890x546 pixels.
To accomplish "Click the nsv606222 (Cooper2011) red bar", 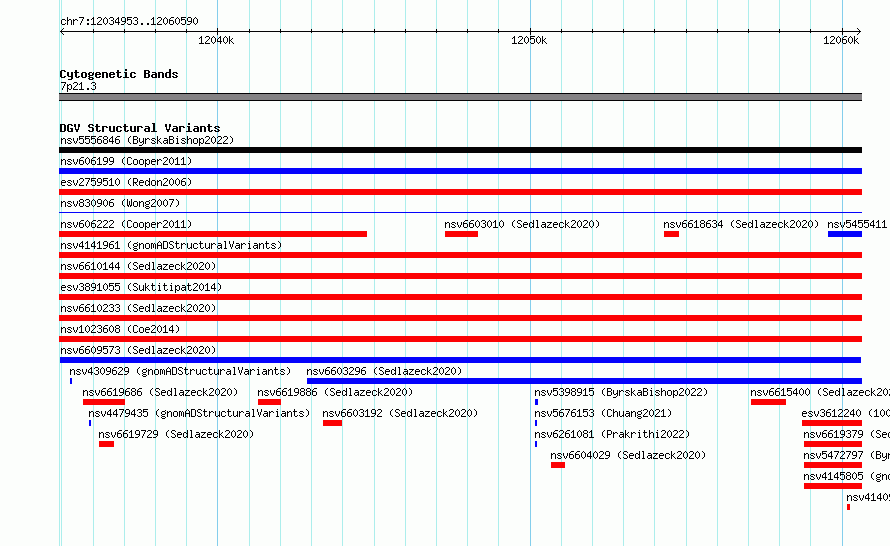I will pos(213,234).
